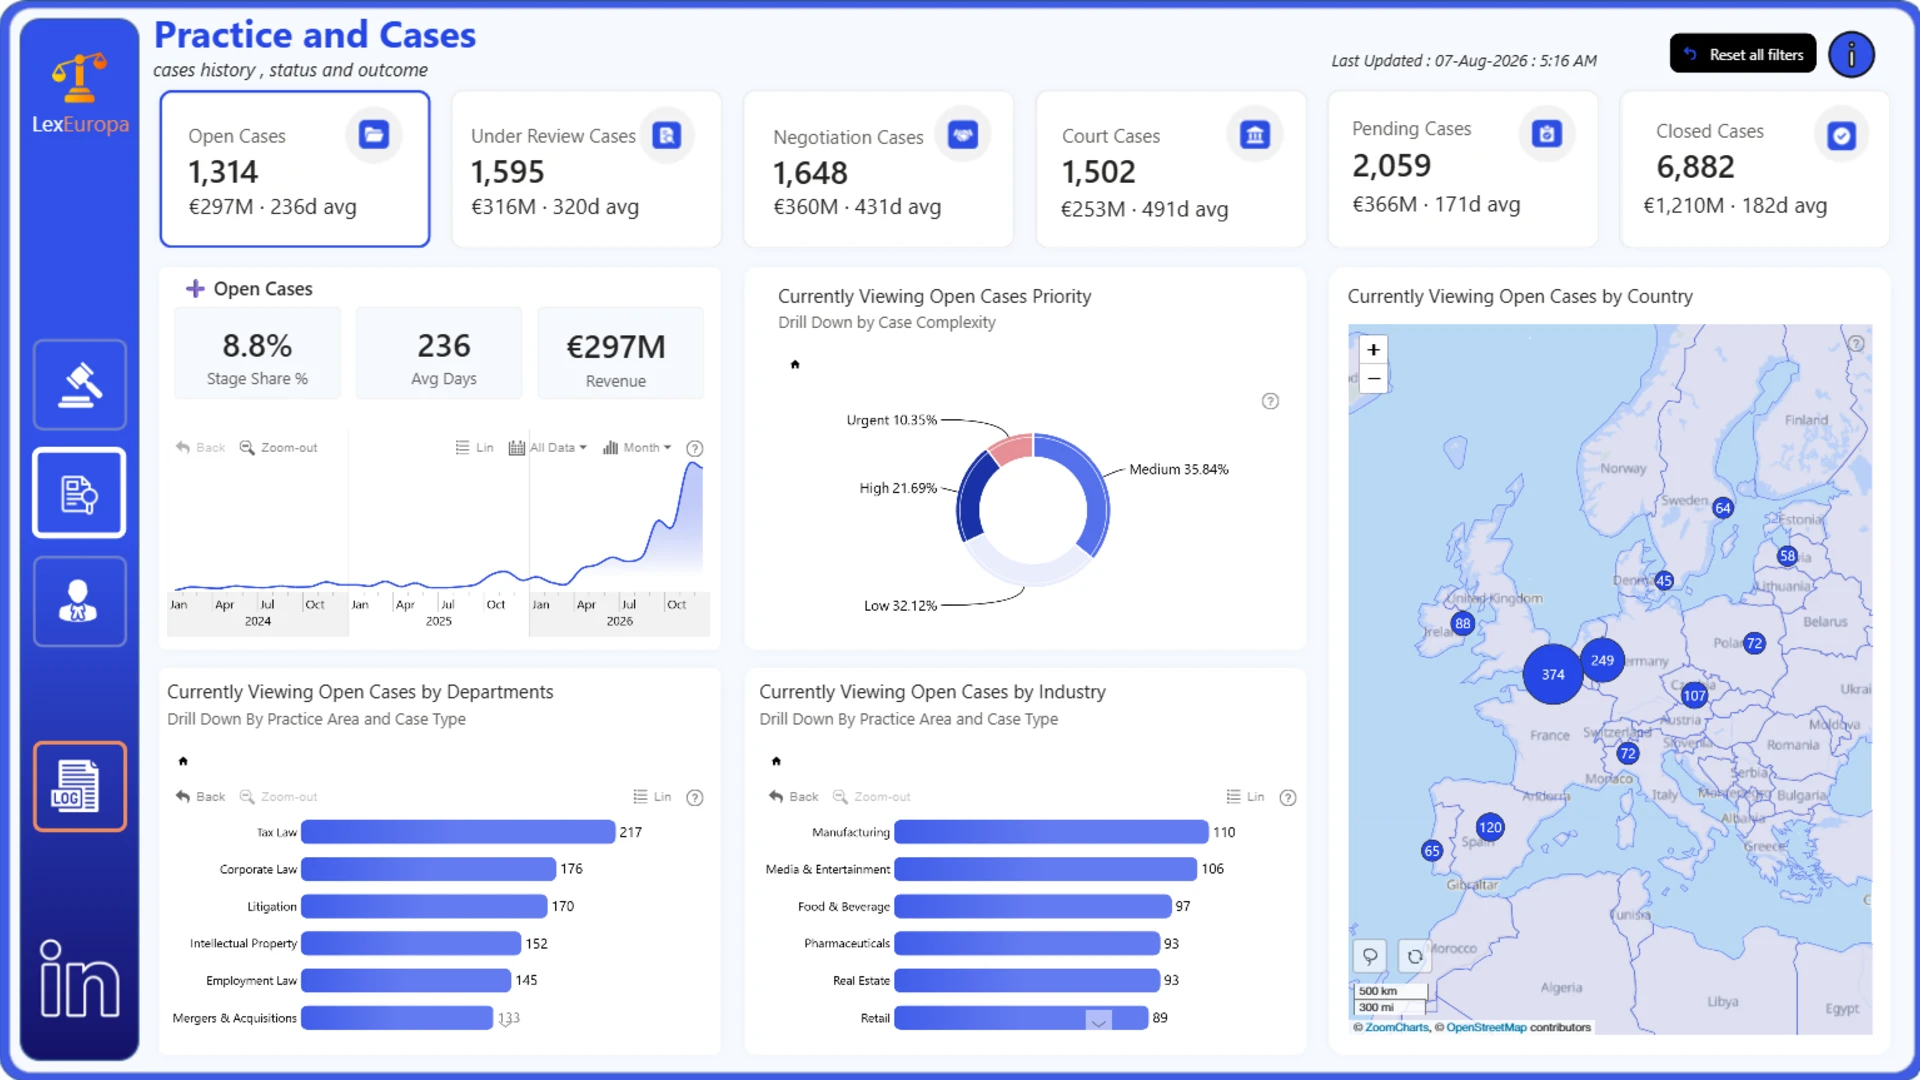
Task: Toggle Lin scale on Open Cases timeline
Action: click(474, 448)
